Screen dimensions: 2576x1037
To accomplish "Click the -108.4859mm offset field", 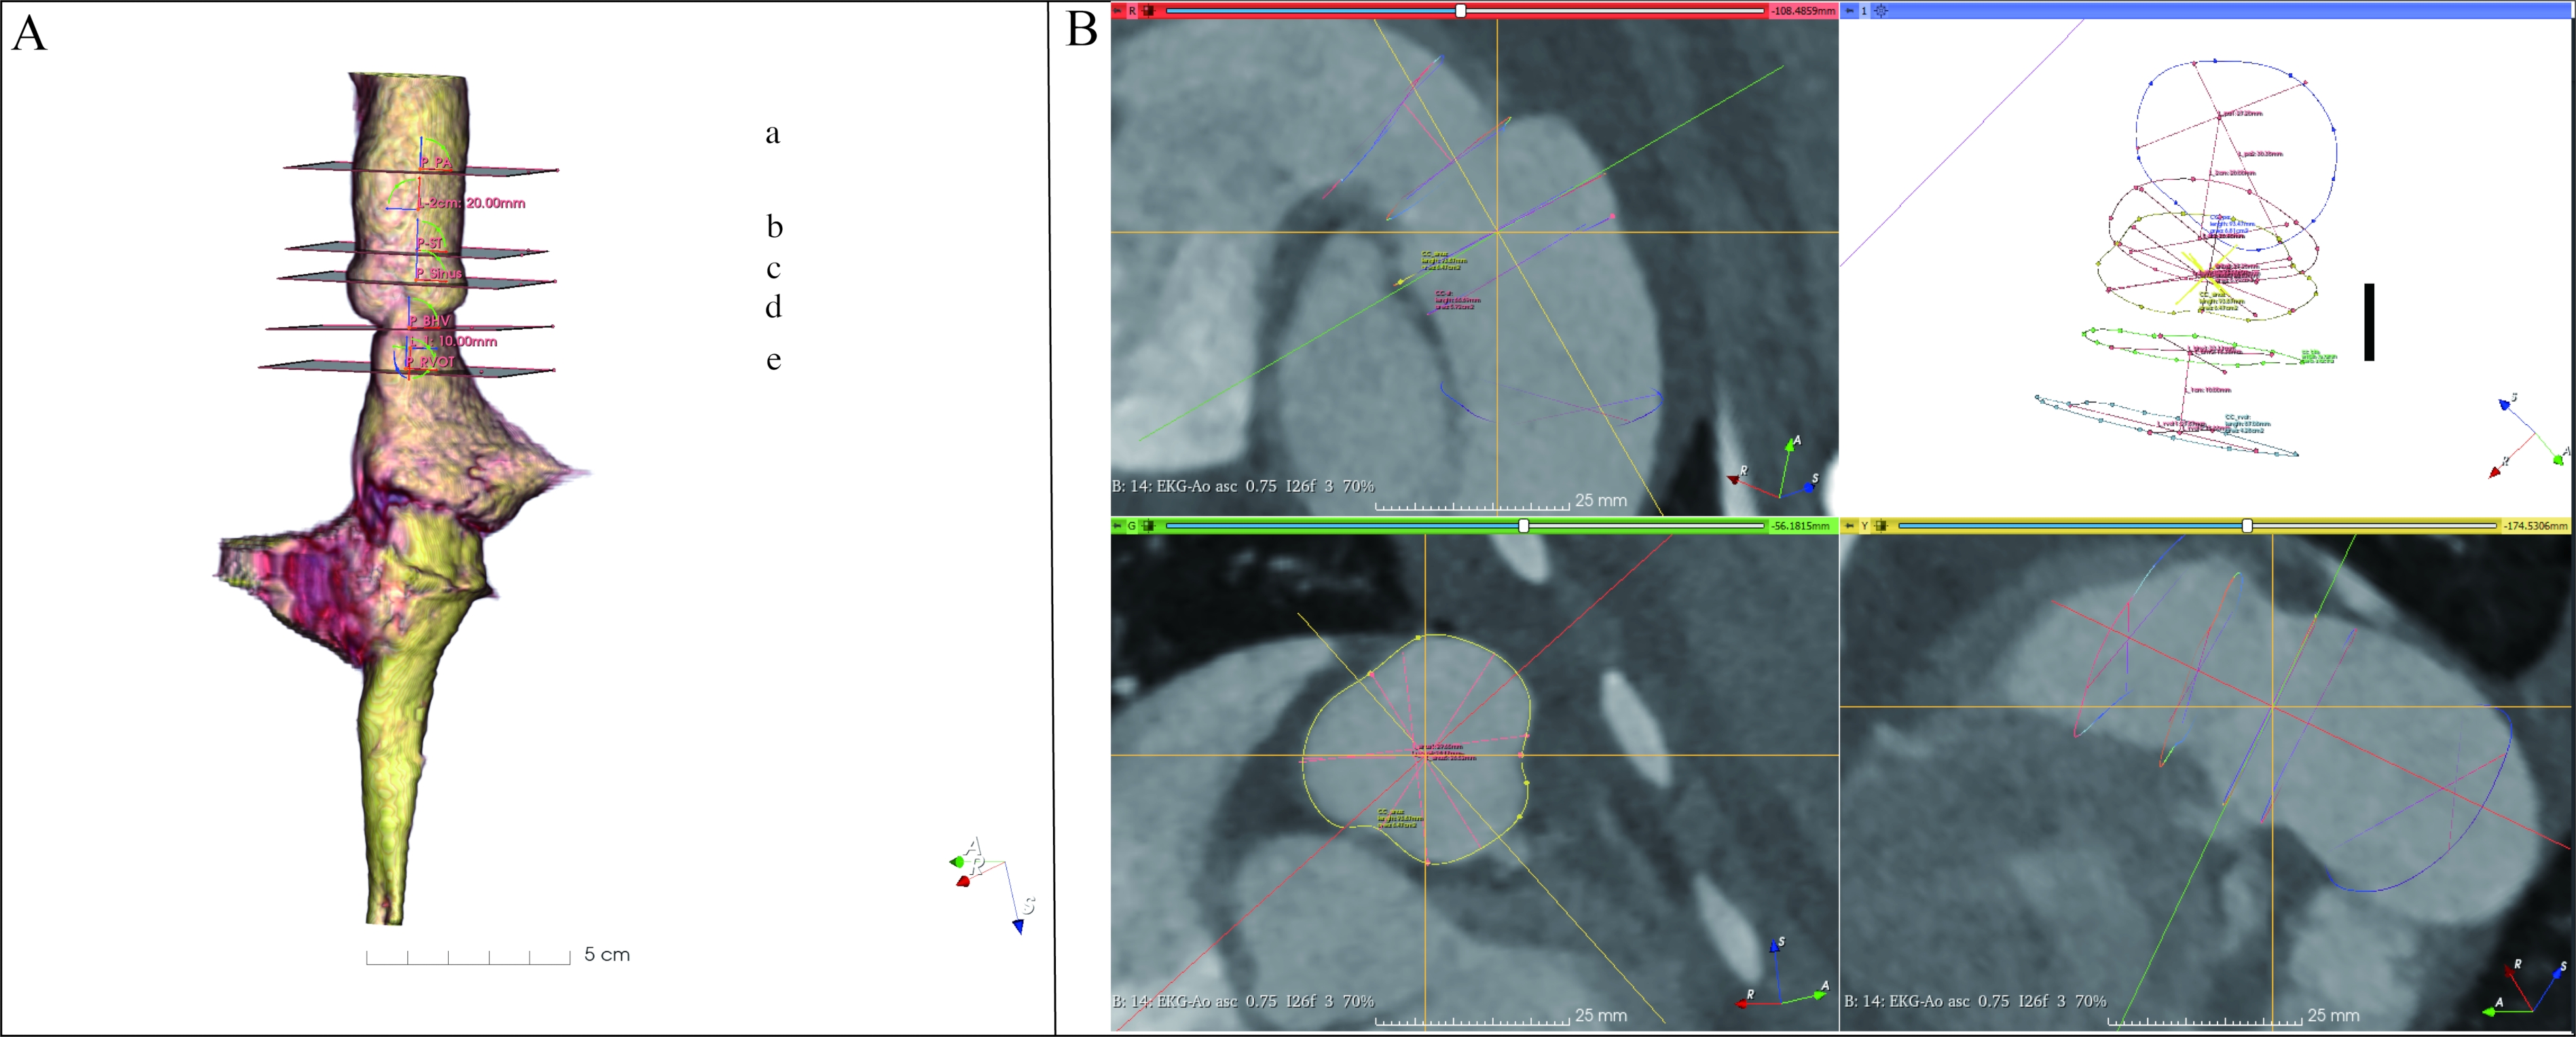I will pos(1804,11).
